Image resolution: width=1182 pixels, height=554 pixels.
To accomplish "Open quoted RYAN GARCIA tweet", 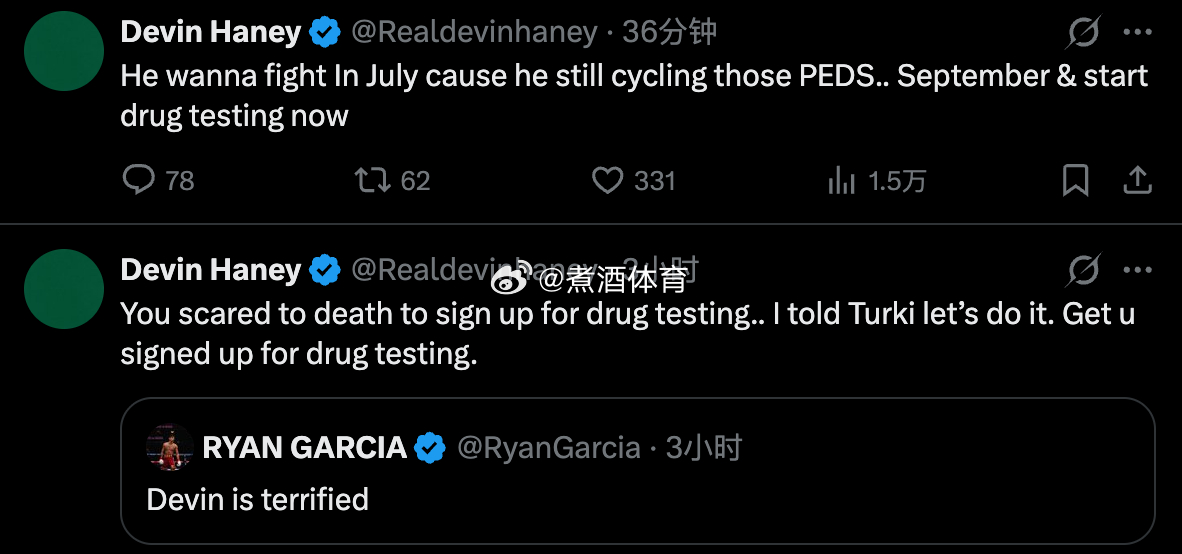I will 637,498.
